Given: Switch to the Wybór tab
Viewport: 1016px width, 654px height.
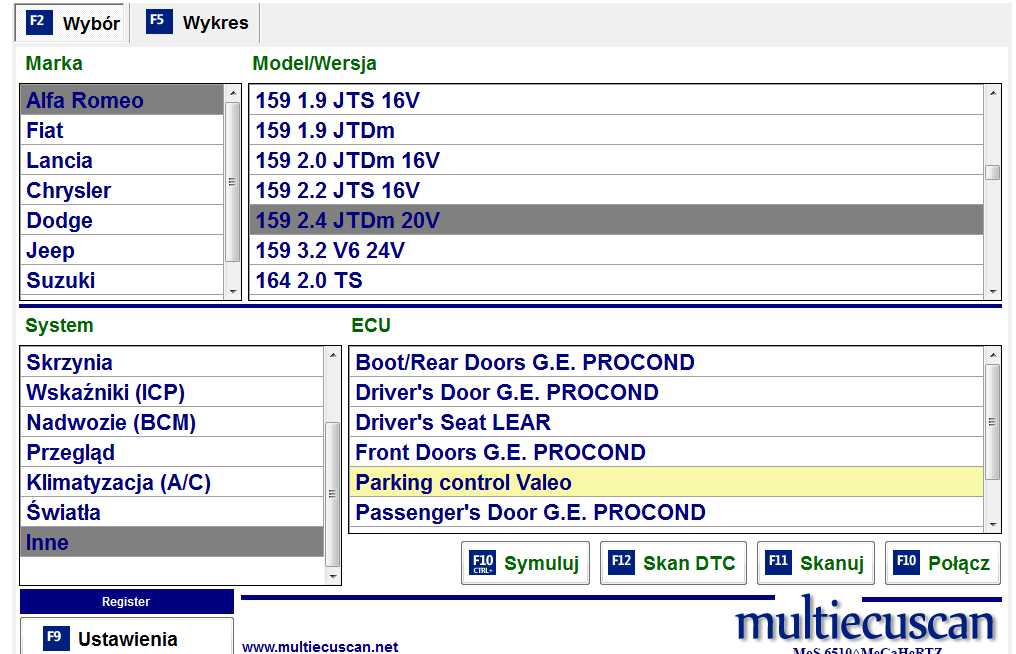Looking at the screenshot, I should click(69, 23).
